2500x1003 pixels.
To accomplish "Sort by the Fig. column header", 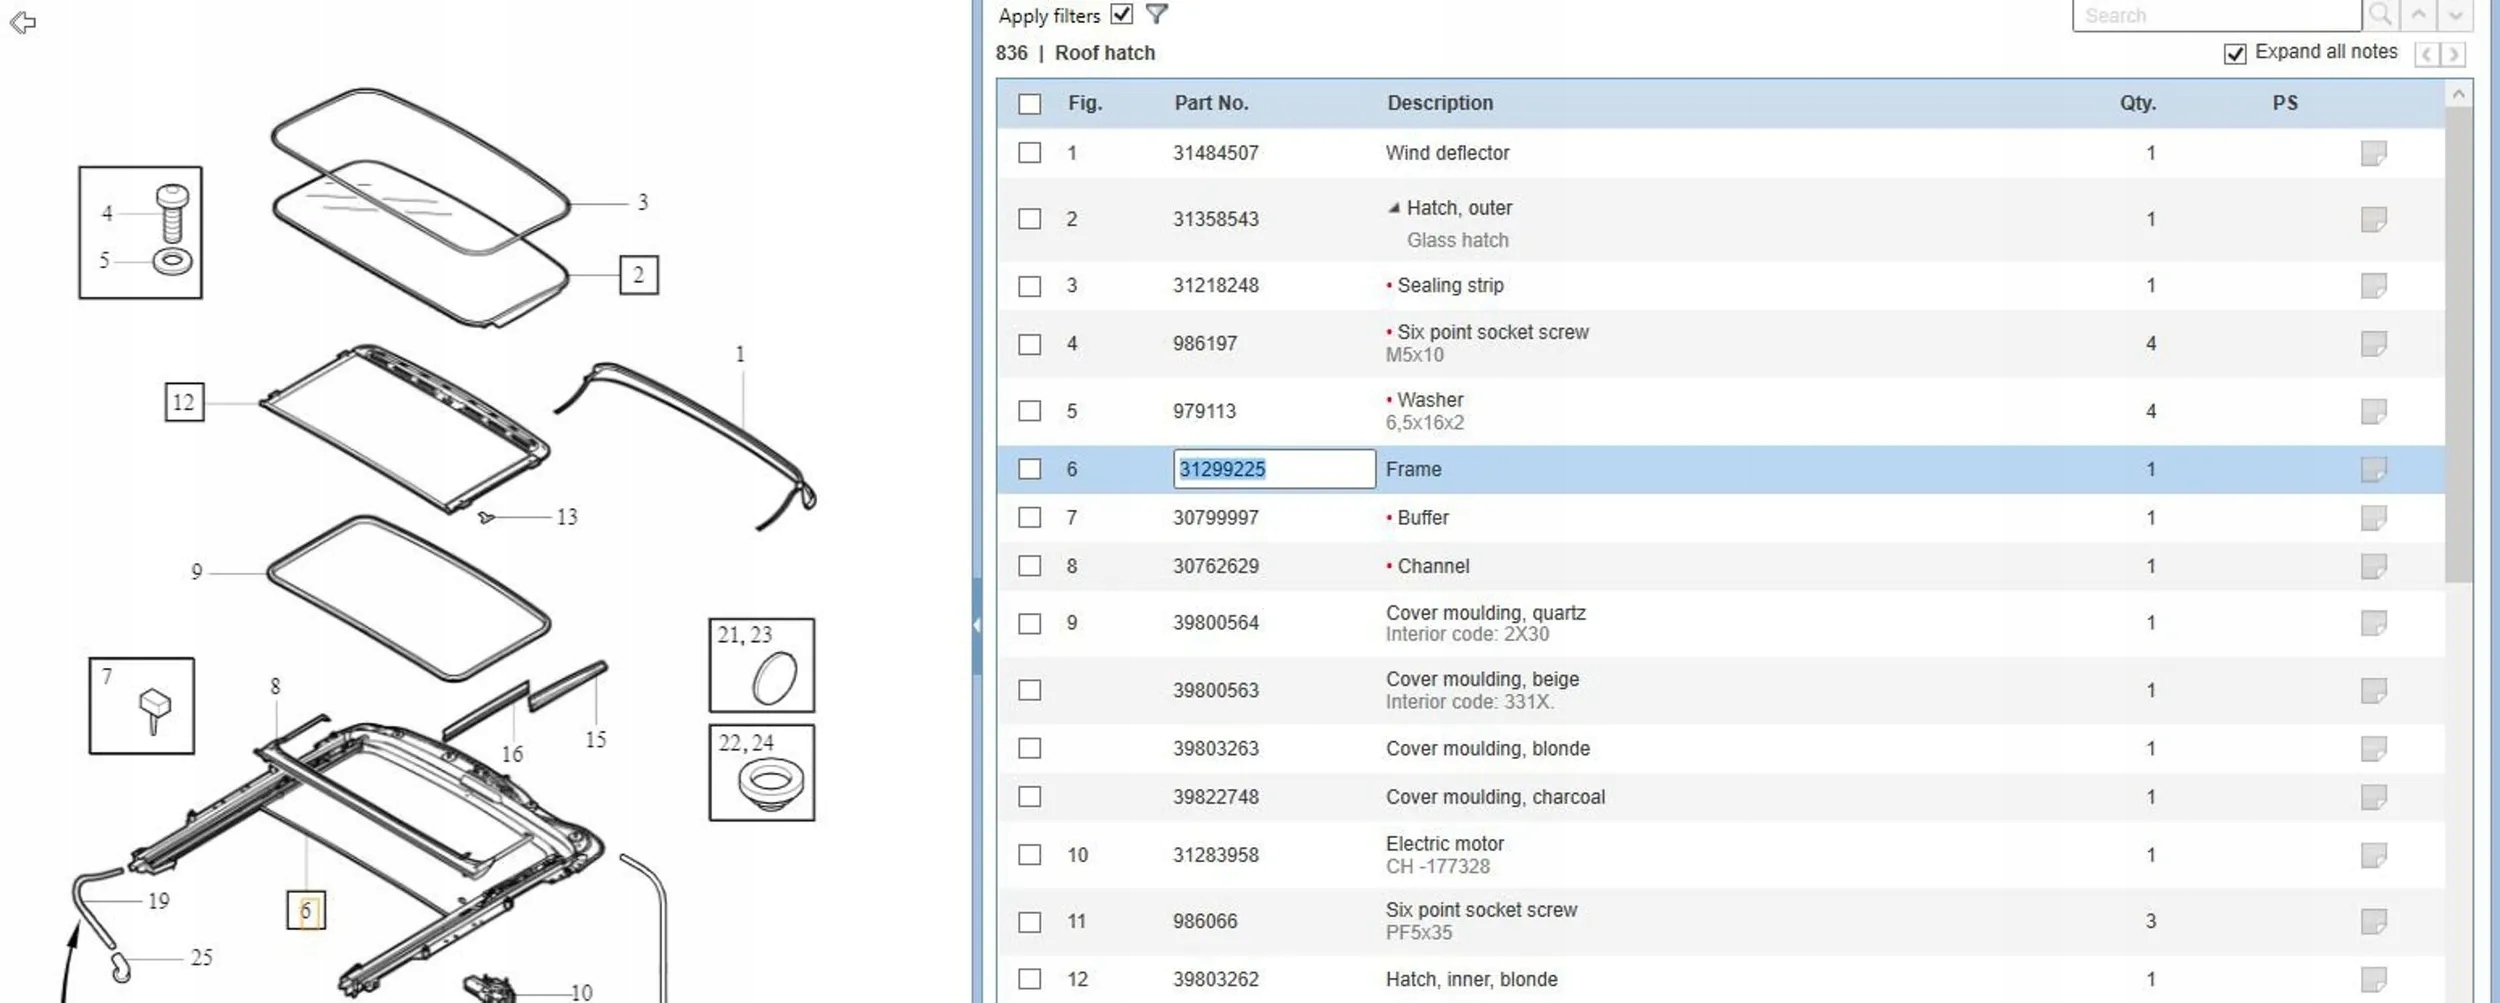I will 1085,103.
